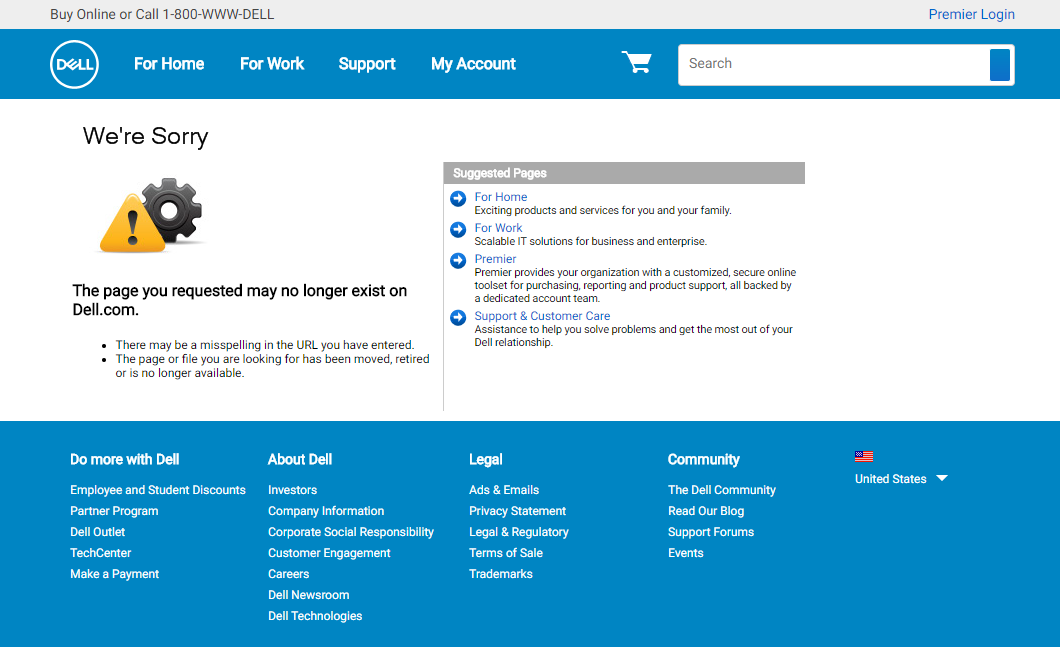The width and height of the screenshot is (1060, 647).
Task: Click the We're Sorry heading
Action: click(145, 137)
